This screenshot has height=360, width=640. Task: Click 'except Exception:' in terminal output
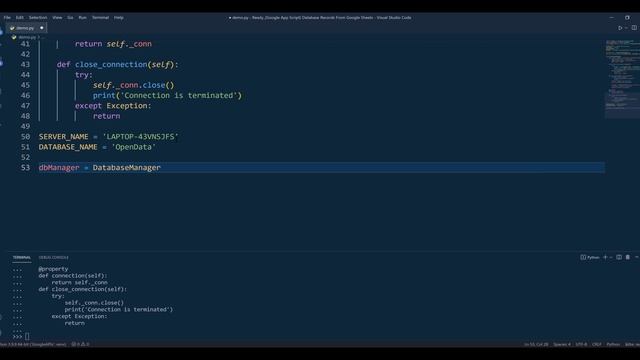pyautogui.click(x=79, y=316)
